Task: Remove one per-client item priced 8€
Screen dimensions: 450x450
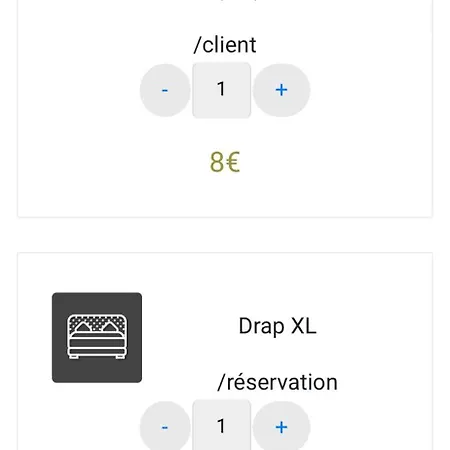Action: coord(165,90)
